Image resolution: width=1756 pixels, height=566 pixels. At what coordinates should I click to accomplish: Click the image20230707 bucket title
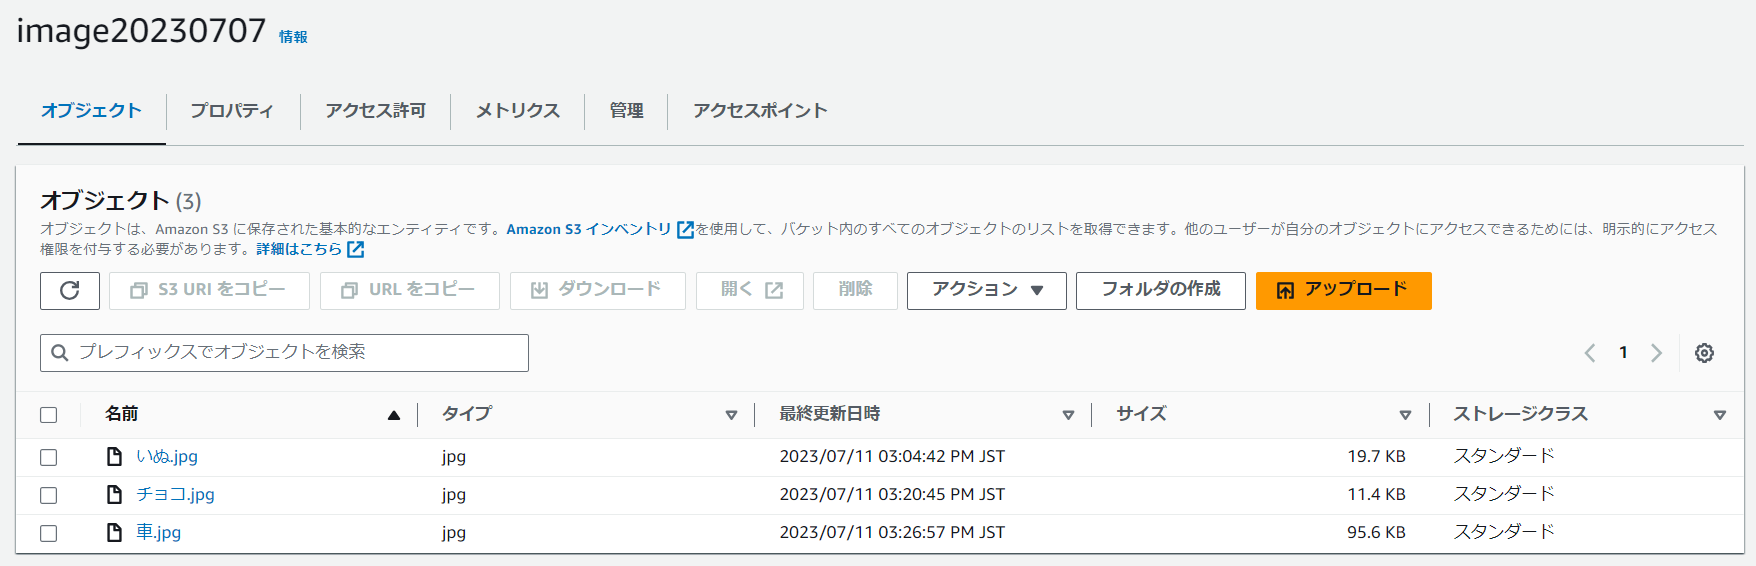click(x=141, y=32)
